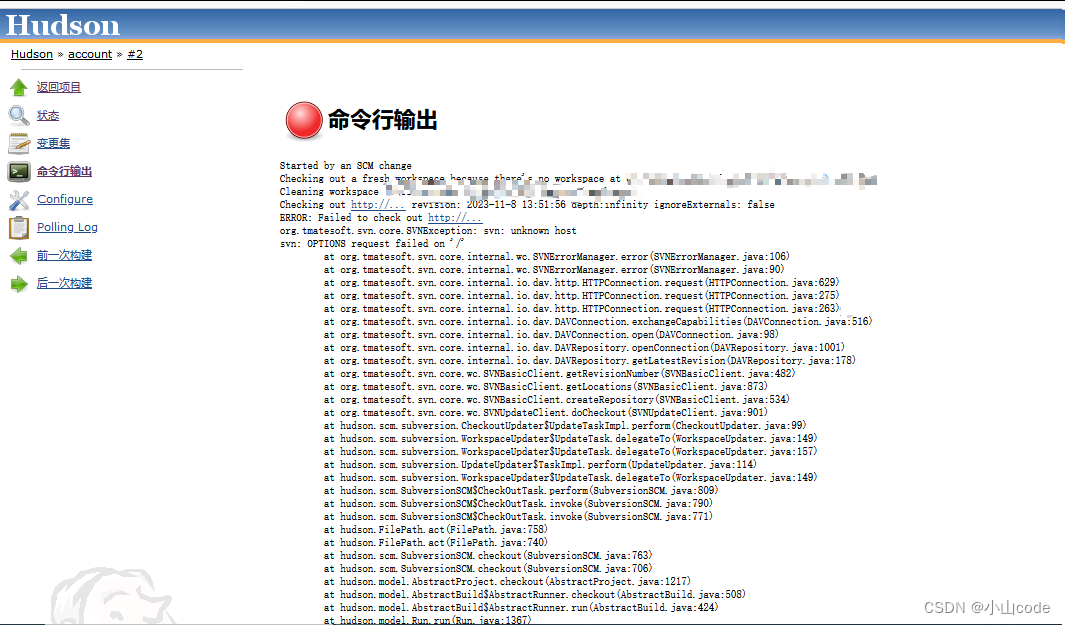Click the notepad changes icon
Image resolution: width=1065 pixels, height=625 pixels.
coord(19,143)
